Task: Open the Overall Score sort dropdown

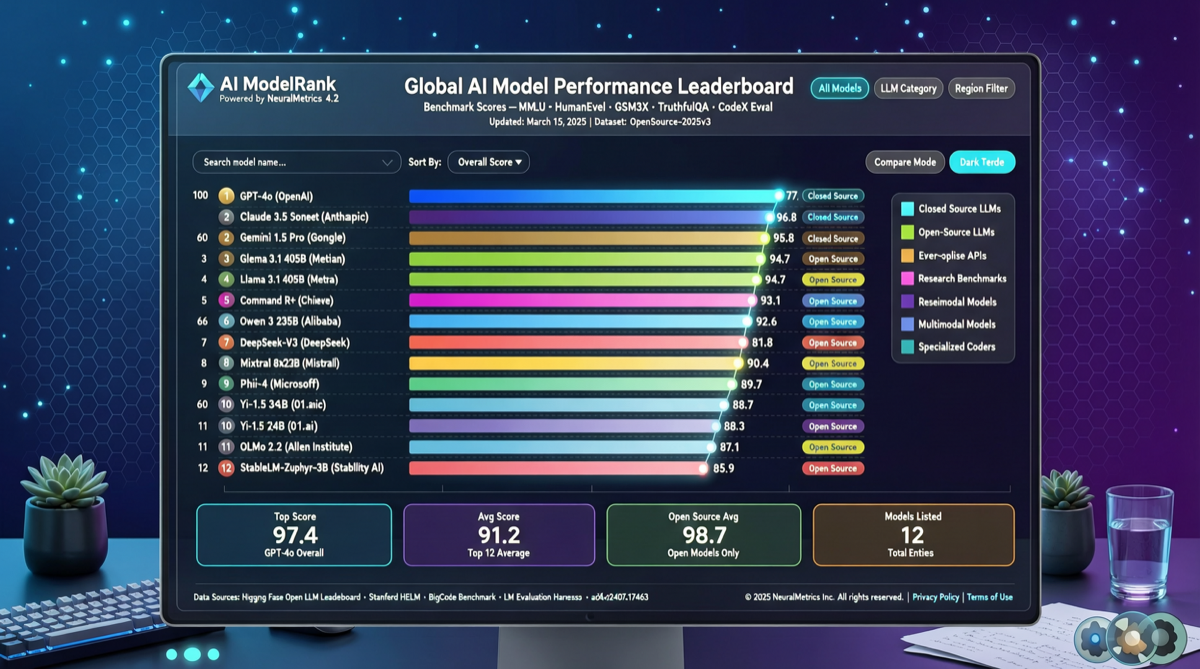Action: click(x=488, y=162)
